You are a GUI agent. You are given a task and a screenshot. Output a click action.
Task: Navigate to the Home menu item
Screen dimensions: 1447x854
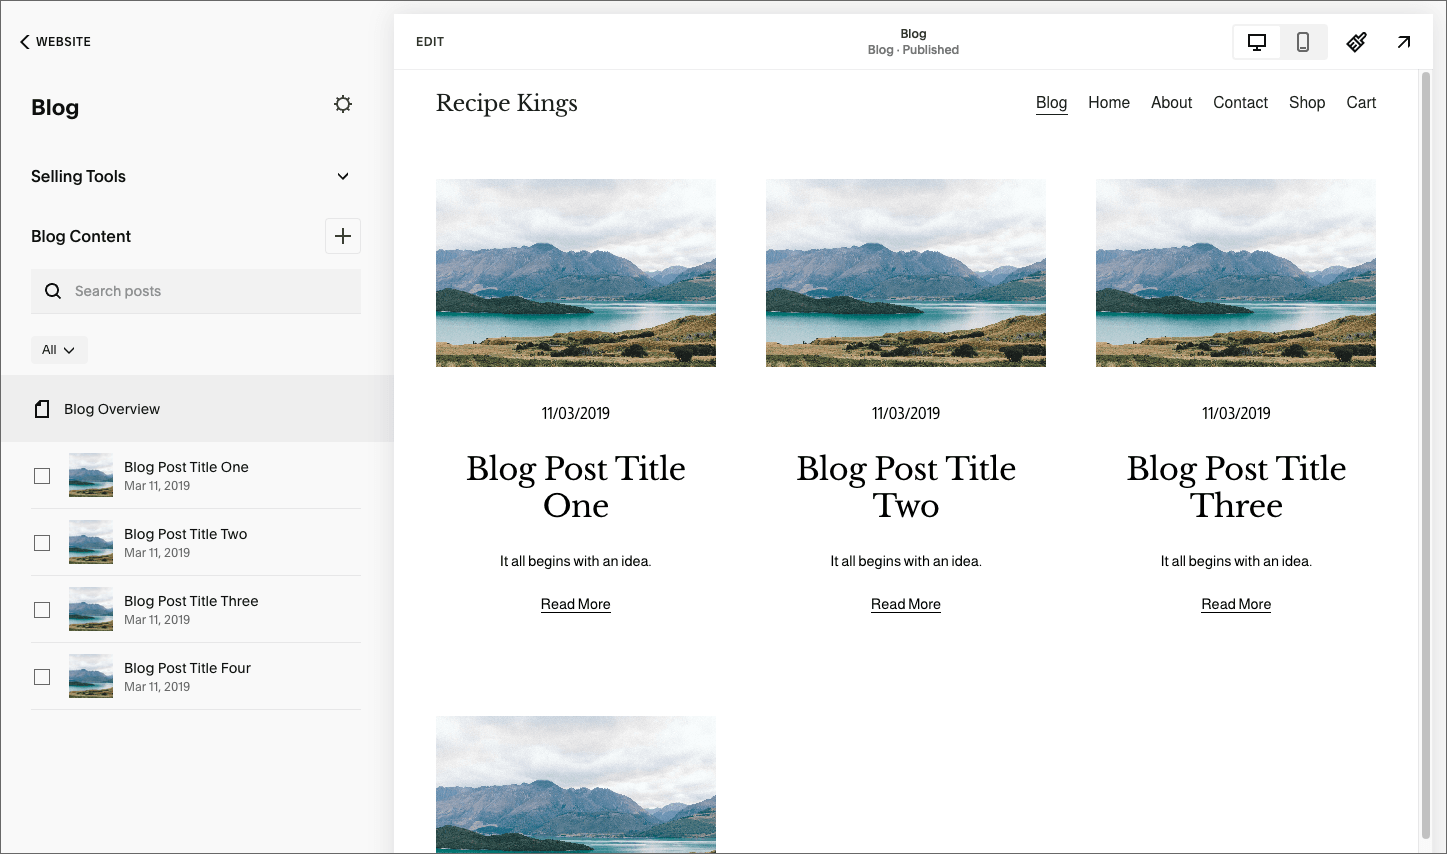(x=1109, y=102)
